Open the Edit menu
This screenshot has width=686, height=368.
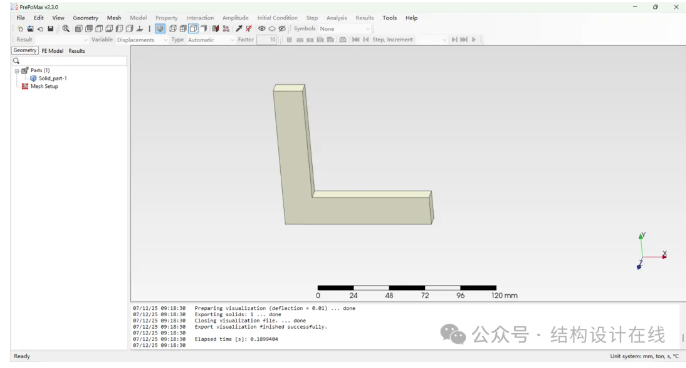[x=38, y=18]
